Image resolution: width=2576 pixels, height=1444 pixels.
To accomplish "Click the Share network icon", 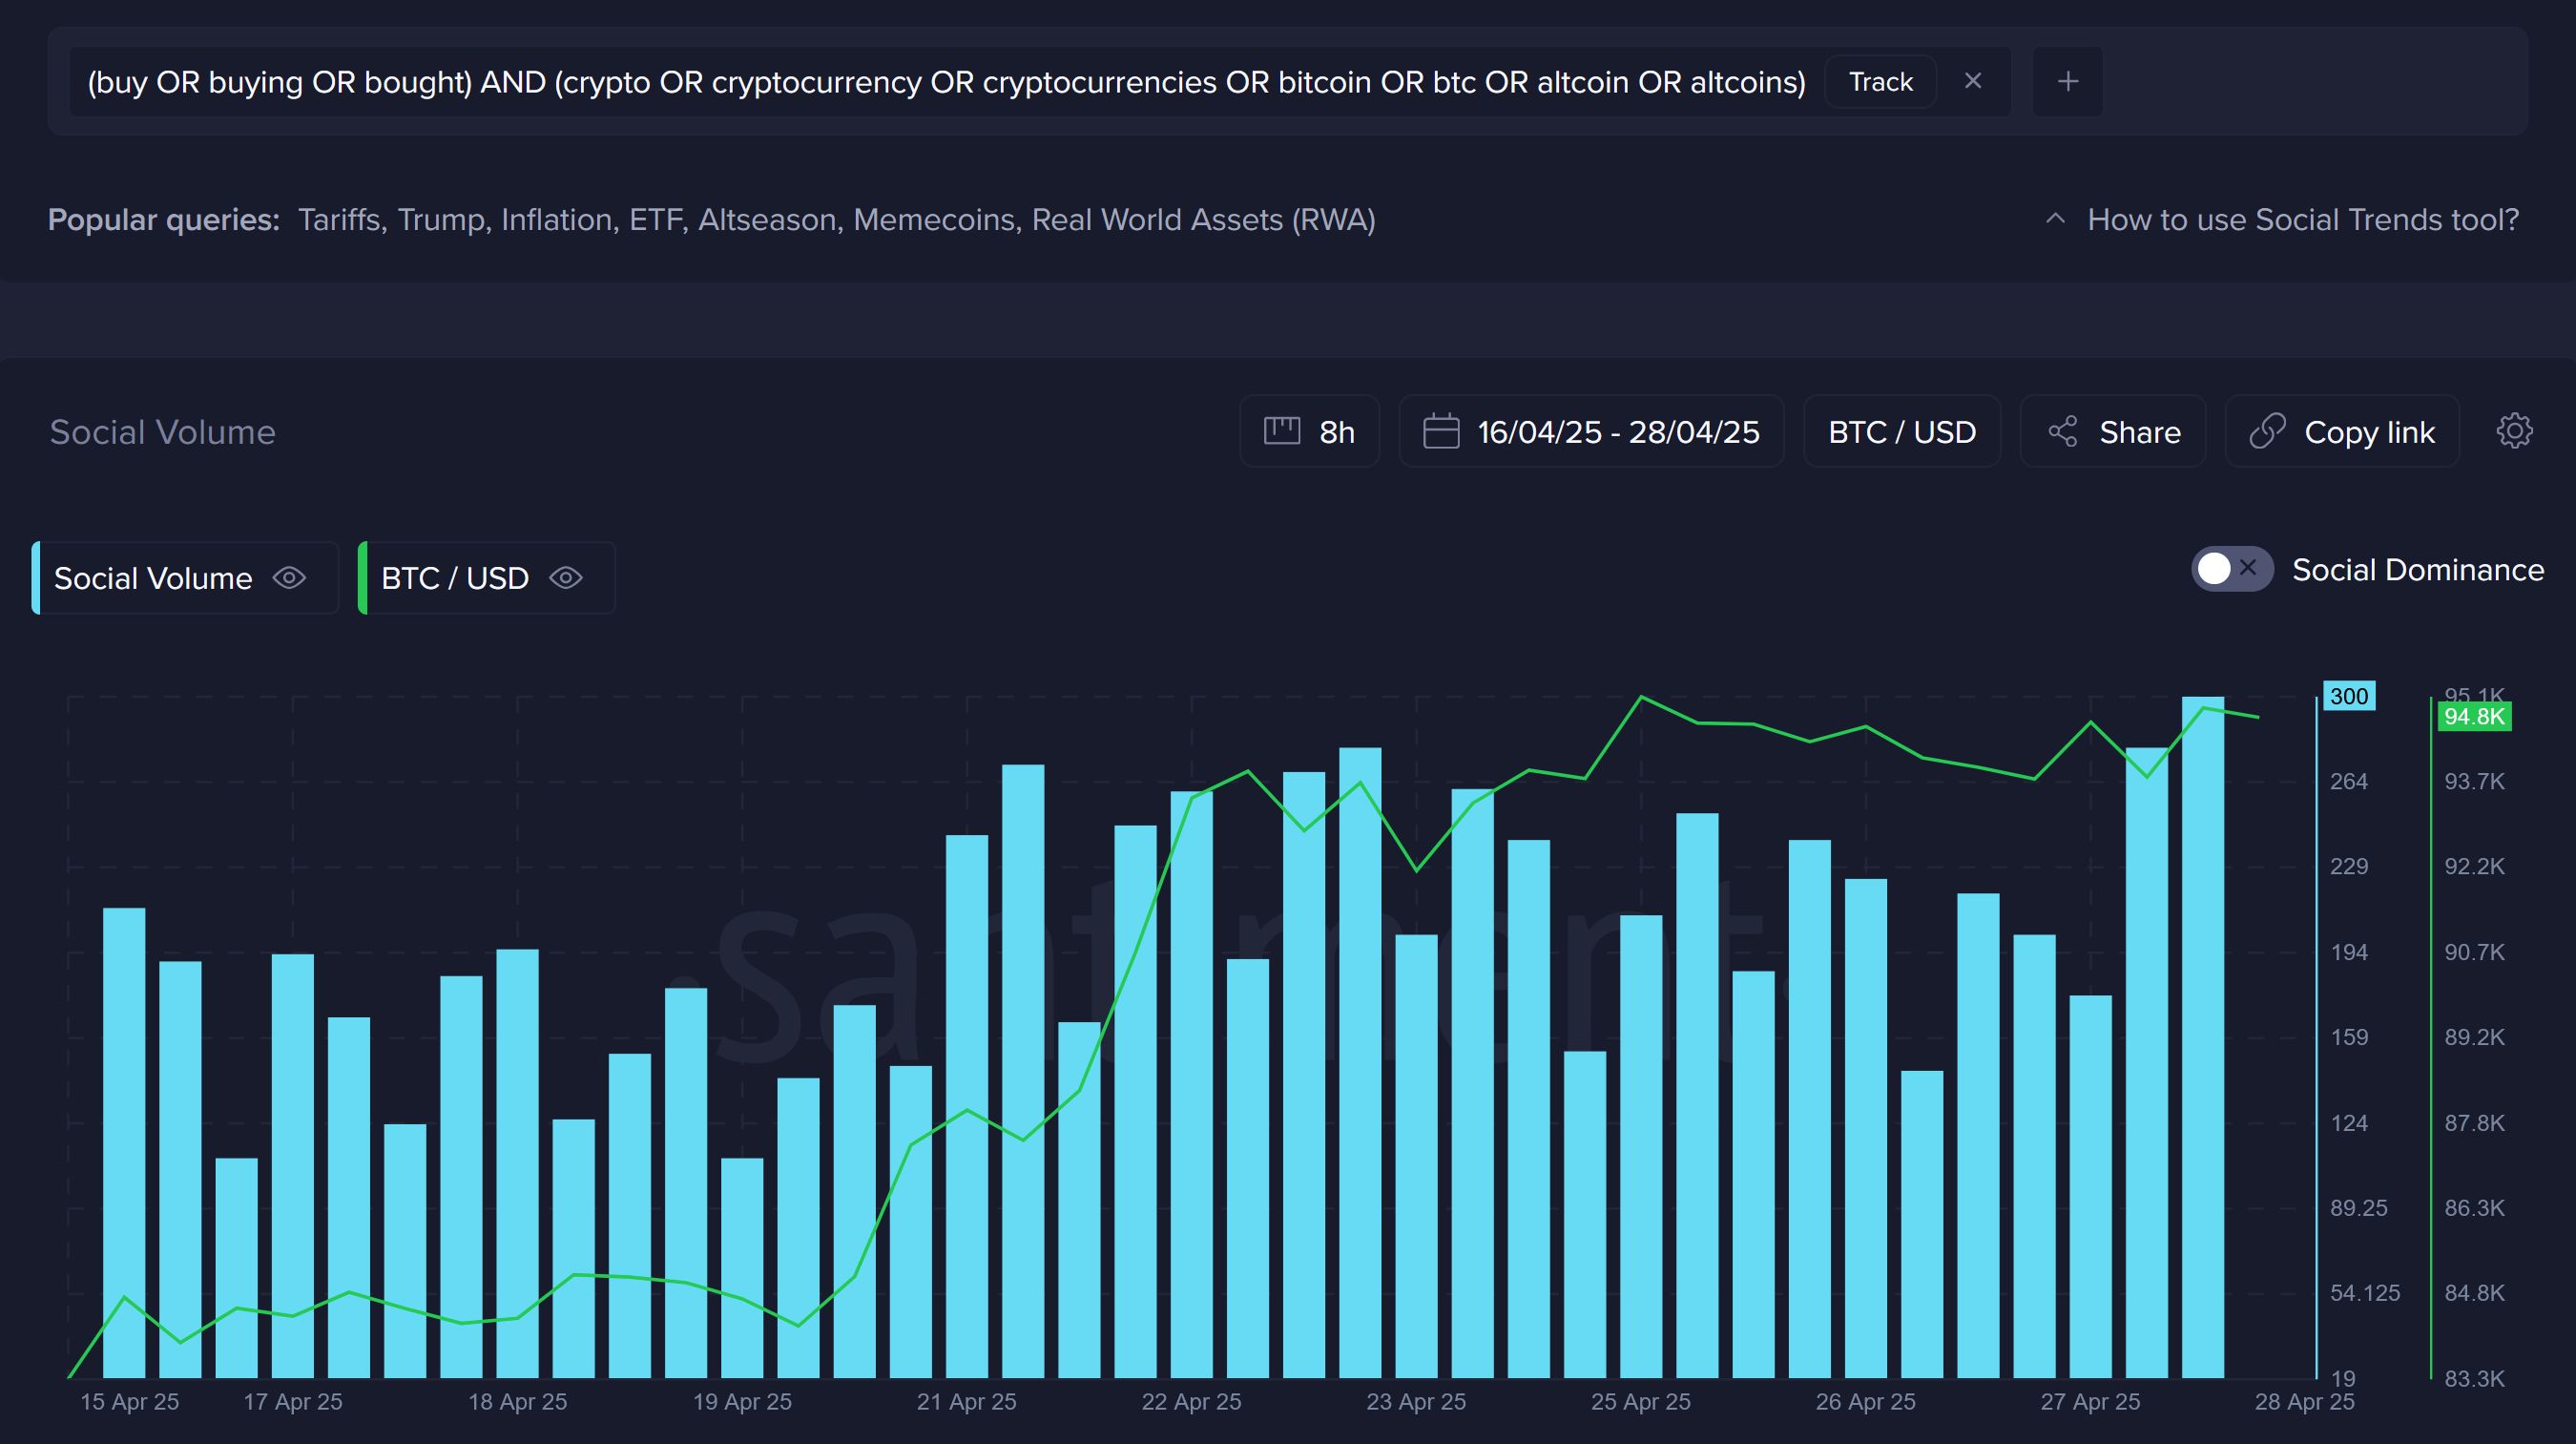I will coord(2062,431).
